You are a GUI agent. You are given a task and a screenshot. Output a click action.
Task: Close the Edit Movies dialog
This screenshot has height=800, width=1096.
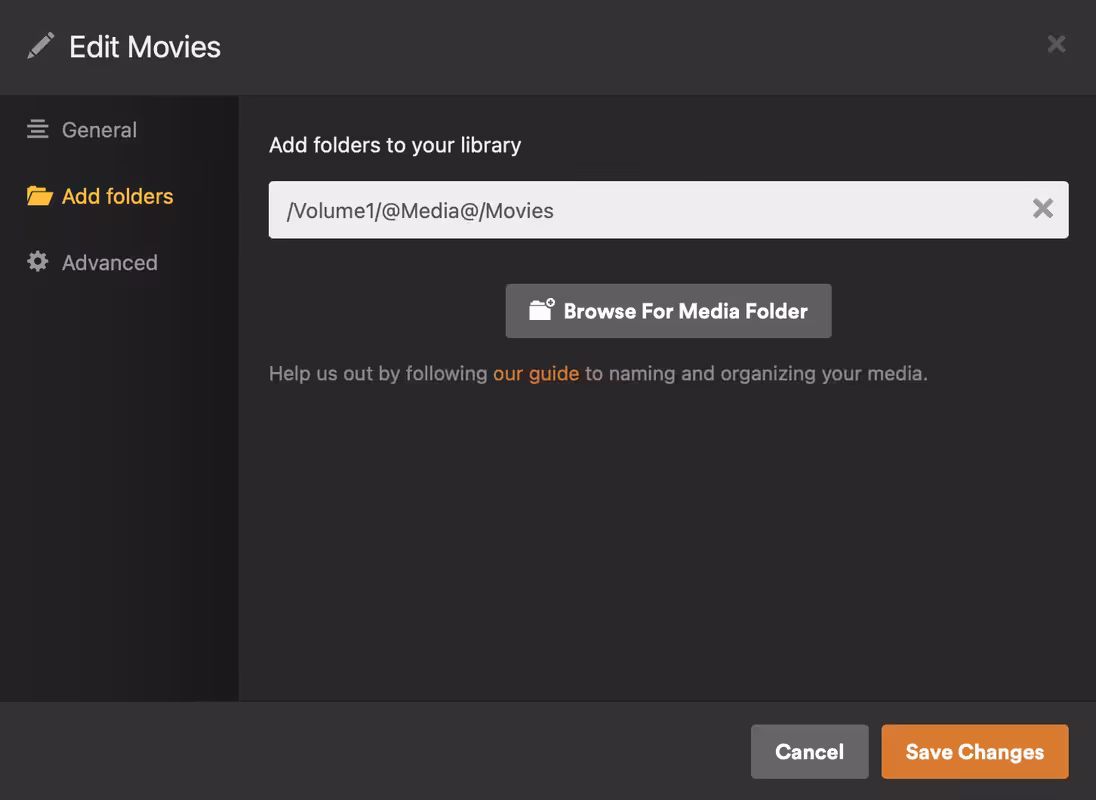[1056, 44]
